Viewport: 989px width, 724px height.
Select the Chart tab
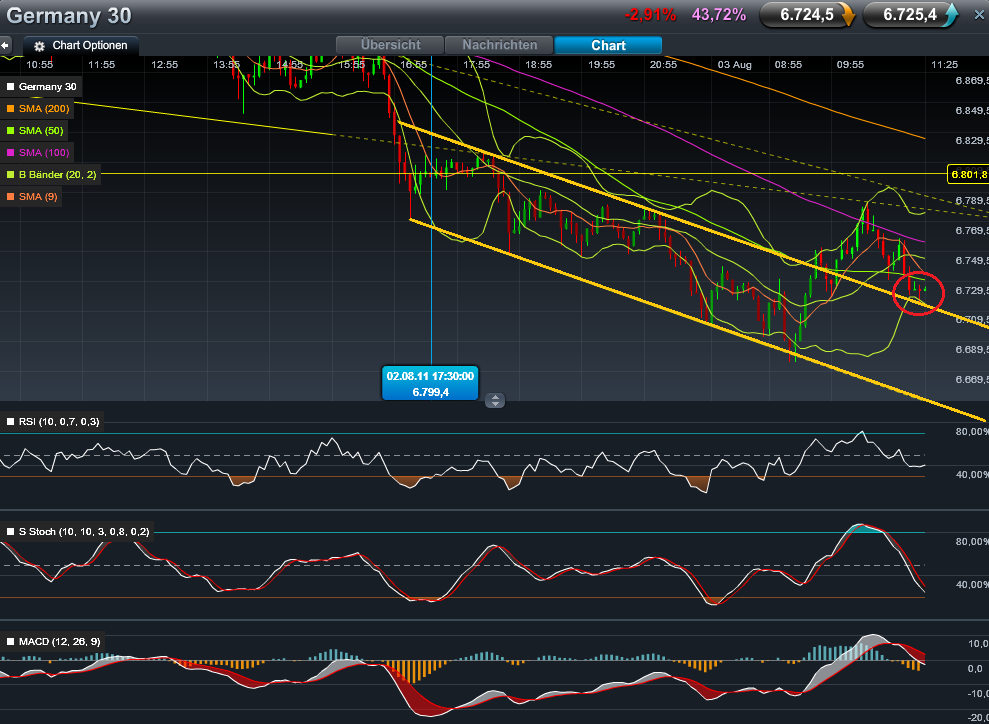point(608,45)
